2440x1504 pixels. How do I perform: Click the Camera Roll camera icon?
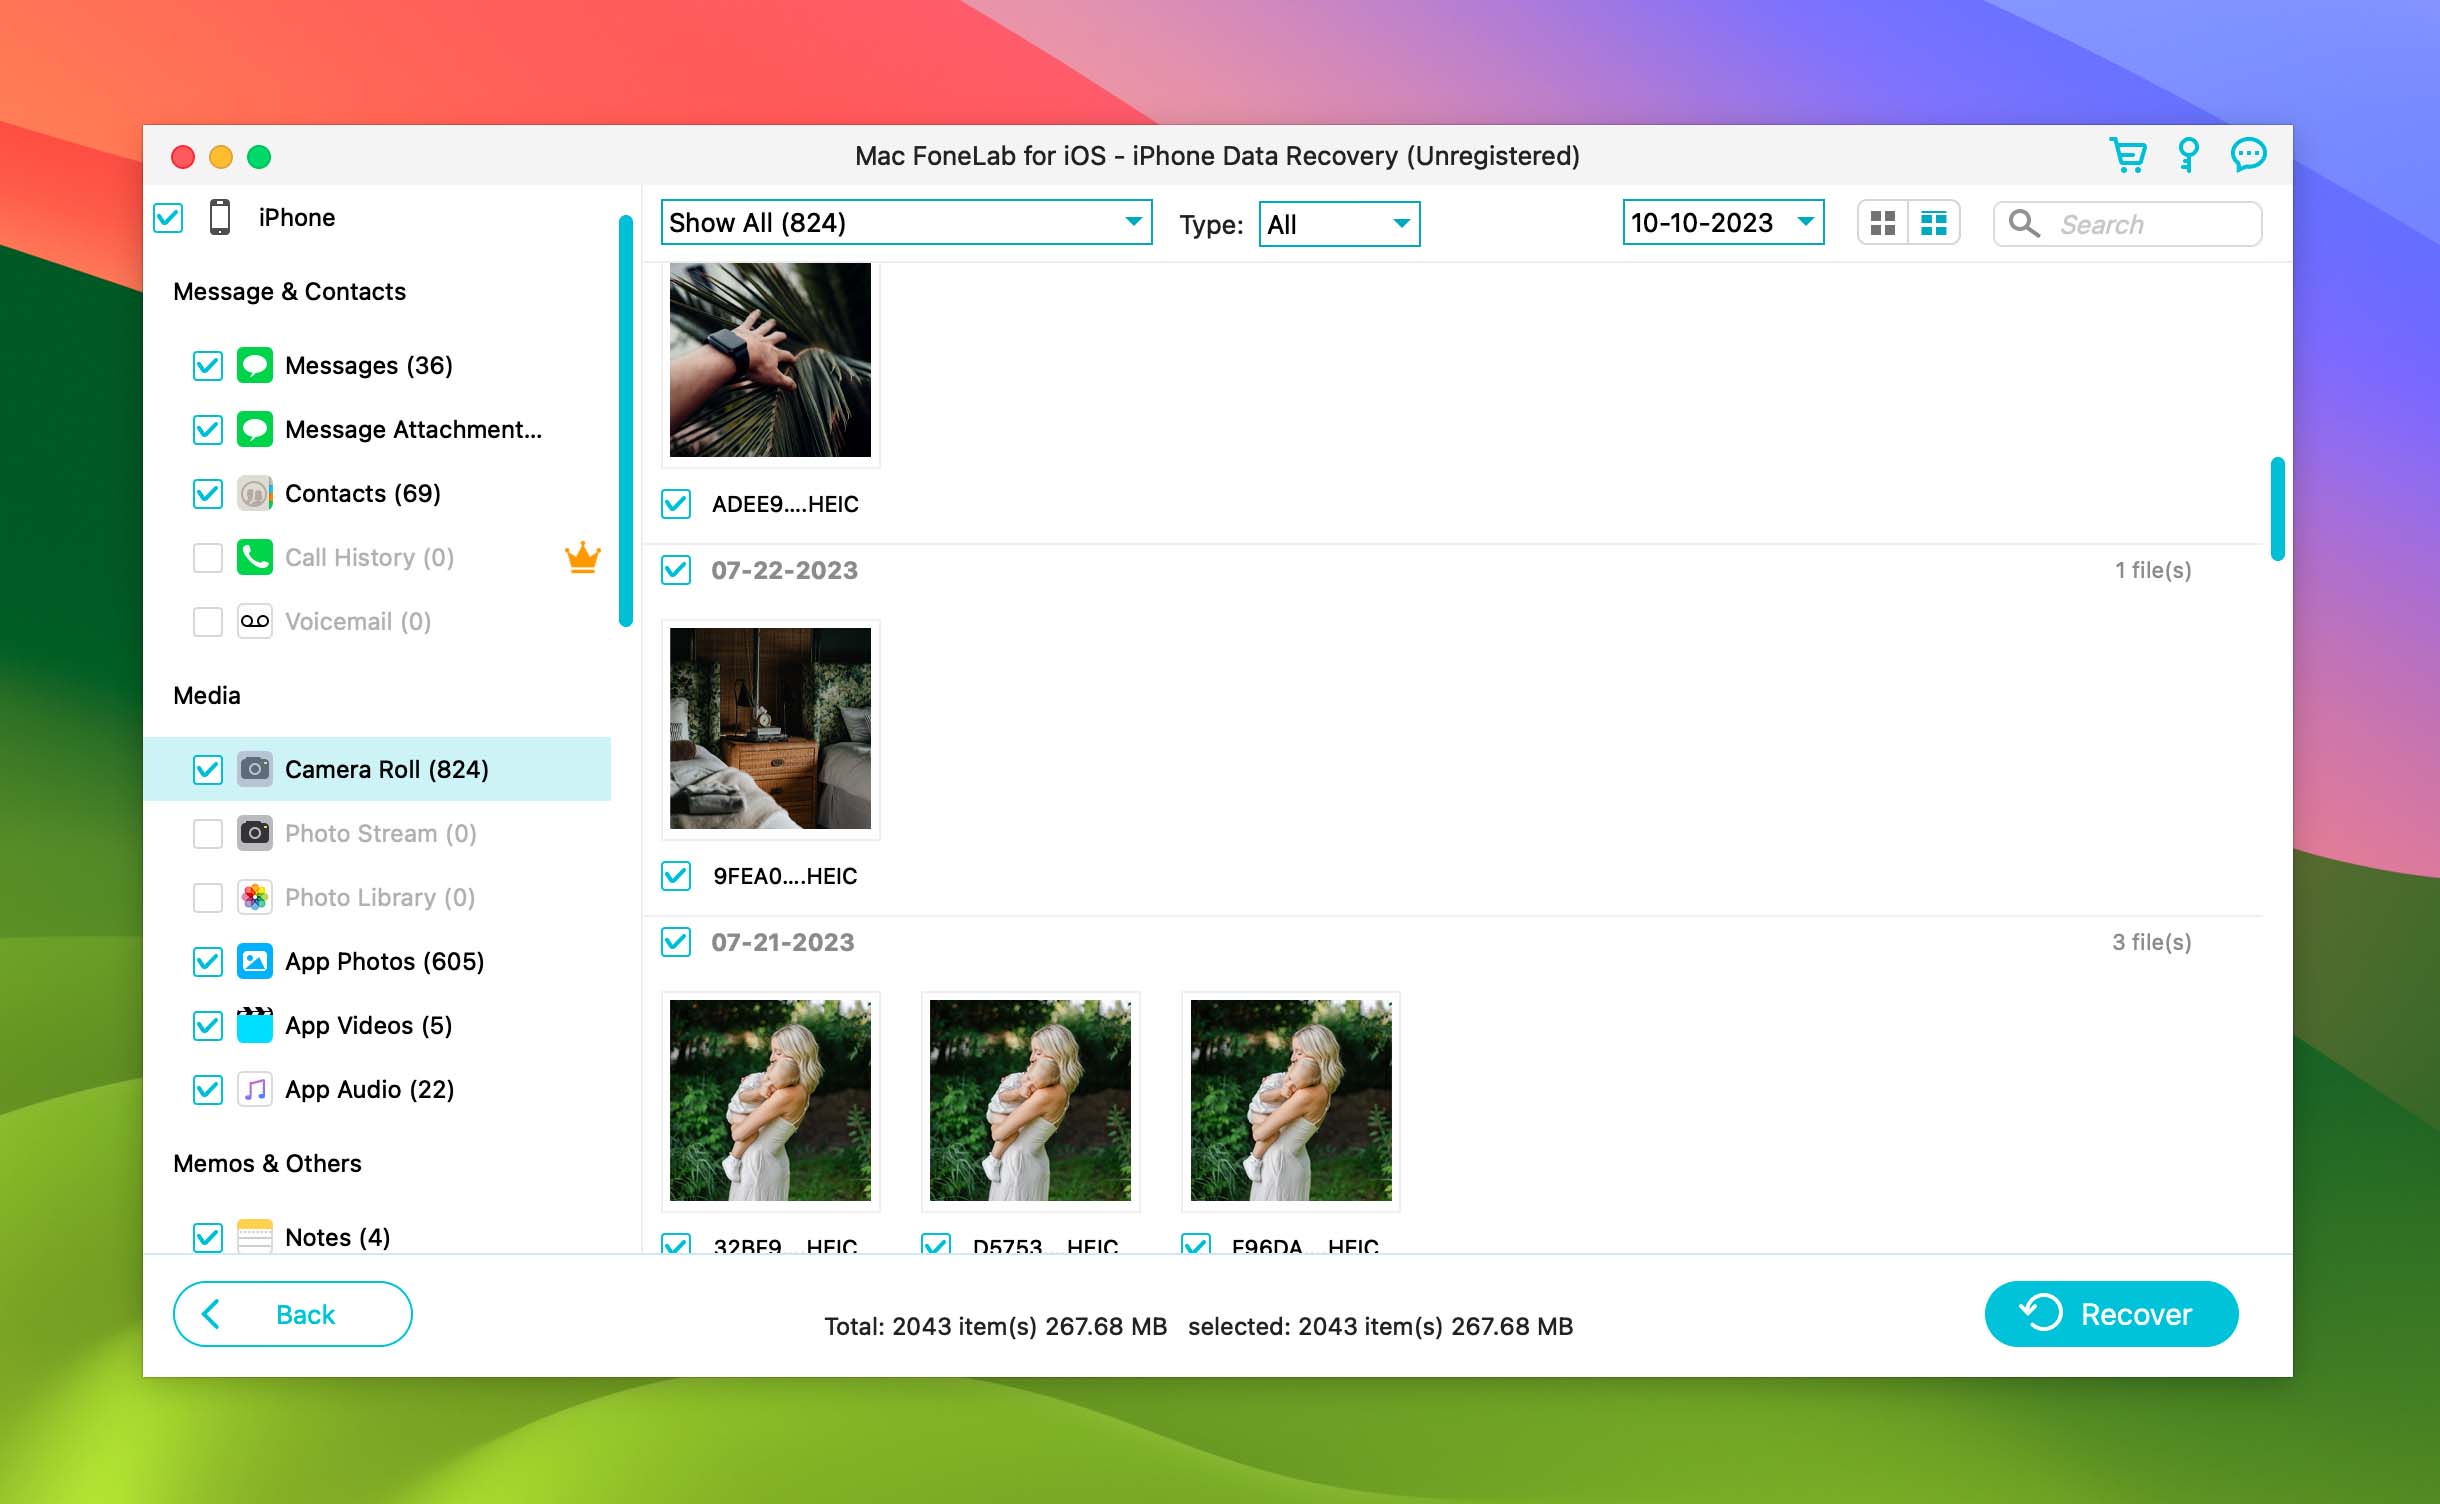[254, 769]
